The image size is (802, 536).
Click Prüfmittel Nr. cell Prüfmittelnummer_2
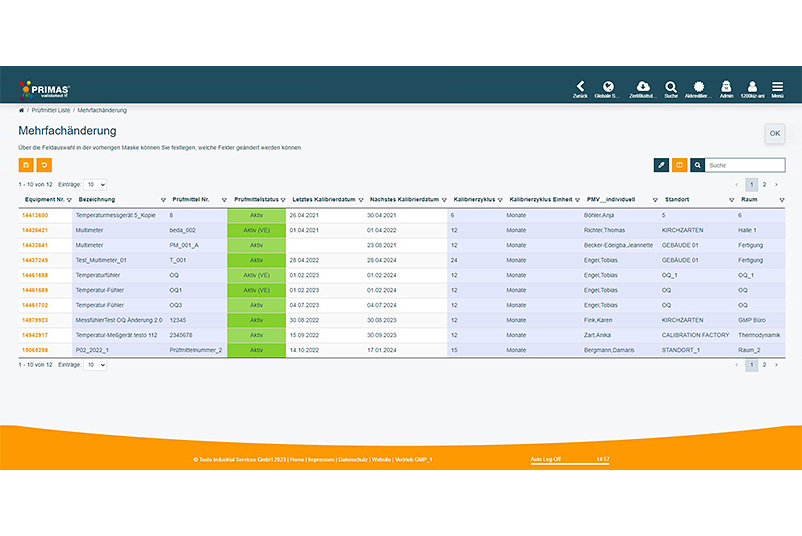pos(196,350)
